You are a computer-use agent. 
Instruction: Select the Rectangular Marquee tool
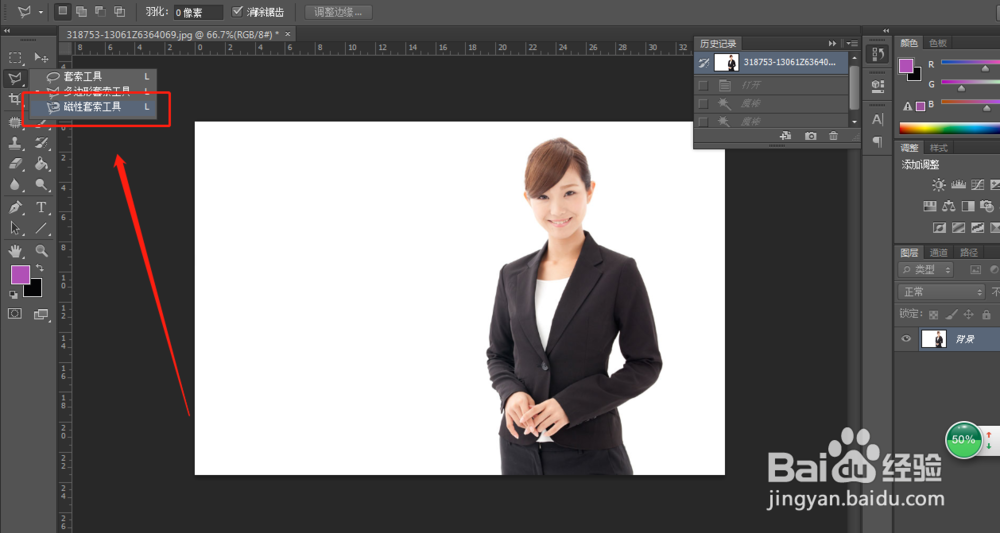click(x=15, y=58)
